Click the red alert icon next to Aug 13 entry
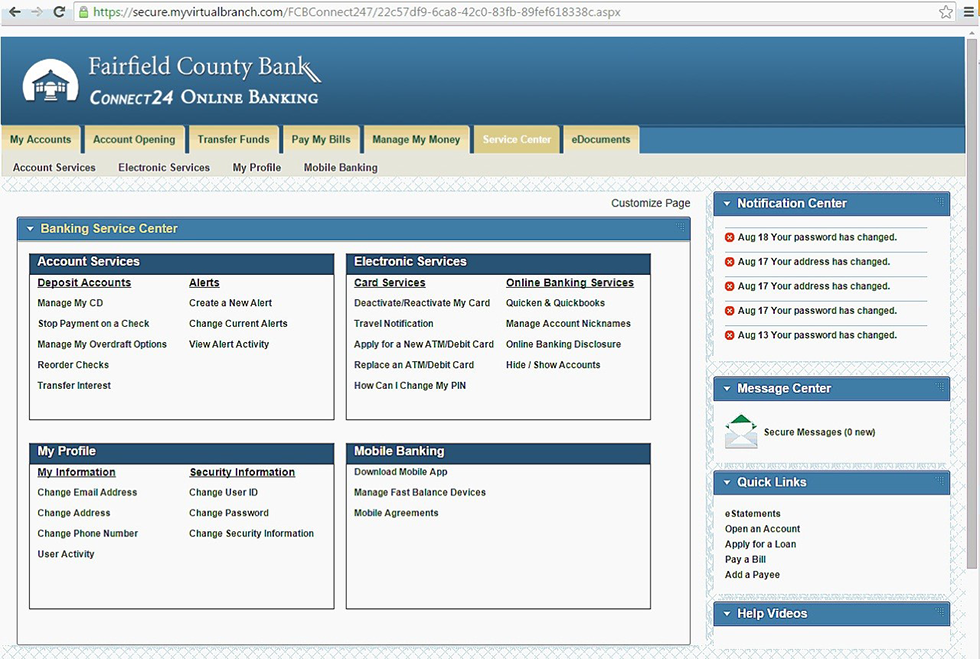Screen dimensions: 980x659 (x=729, y=335)
